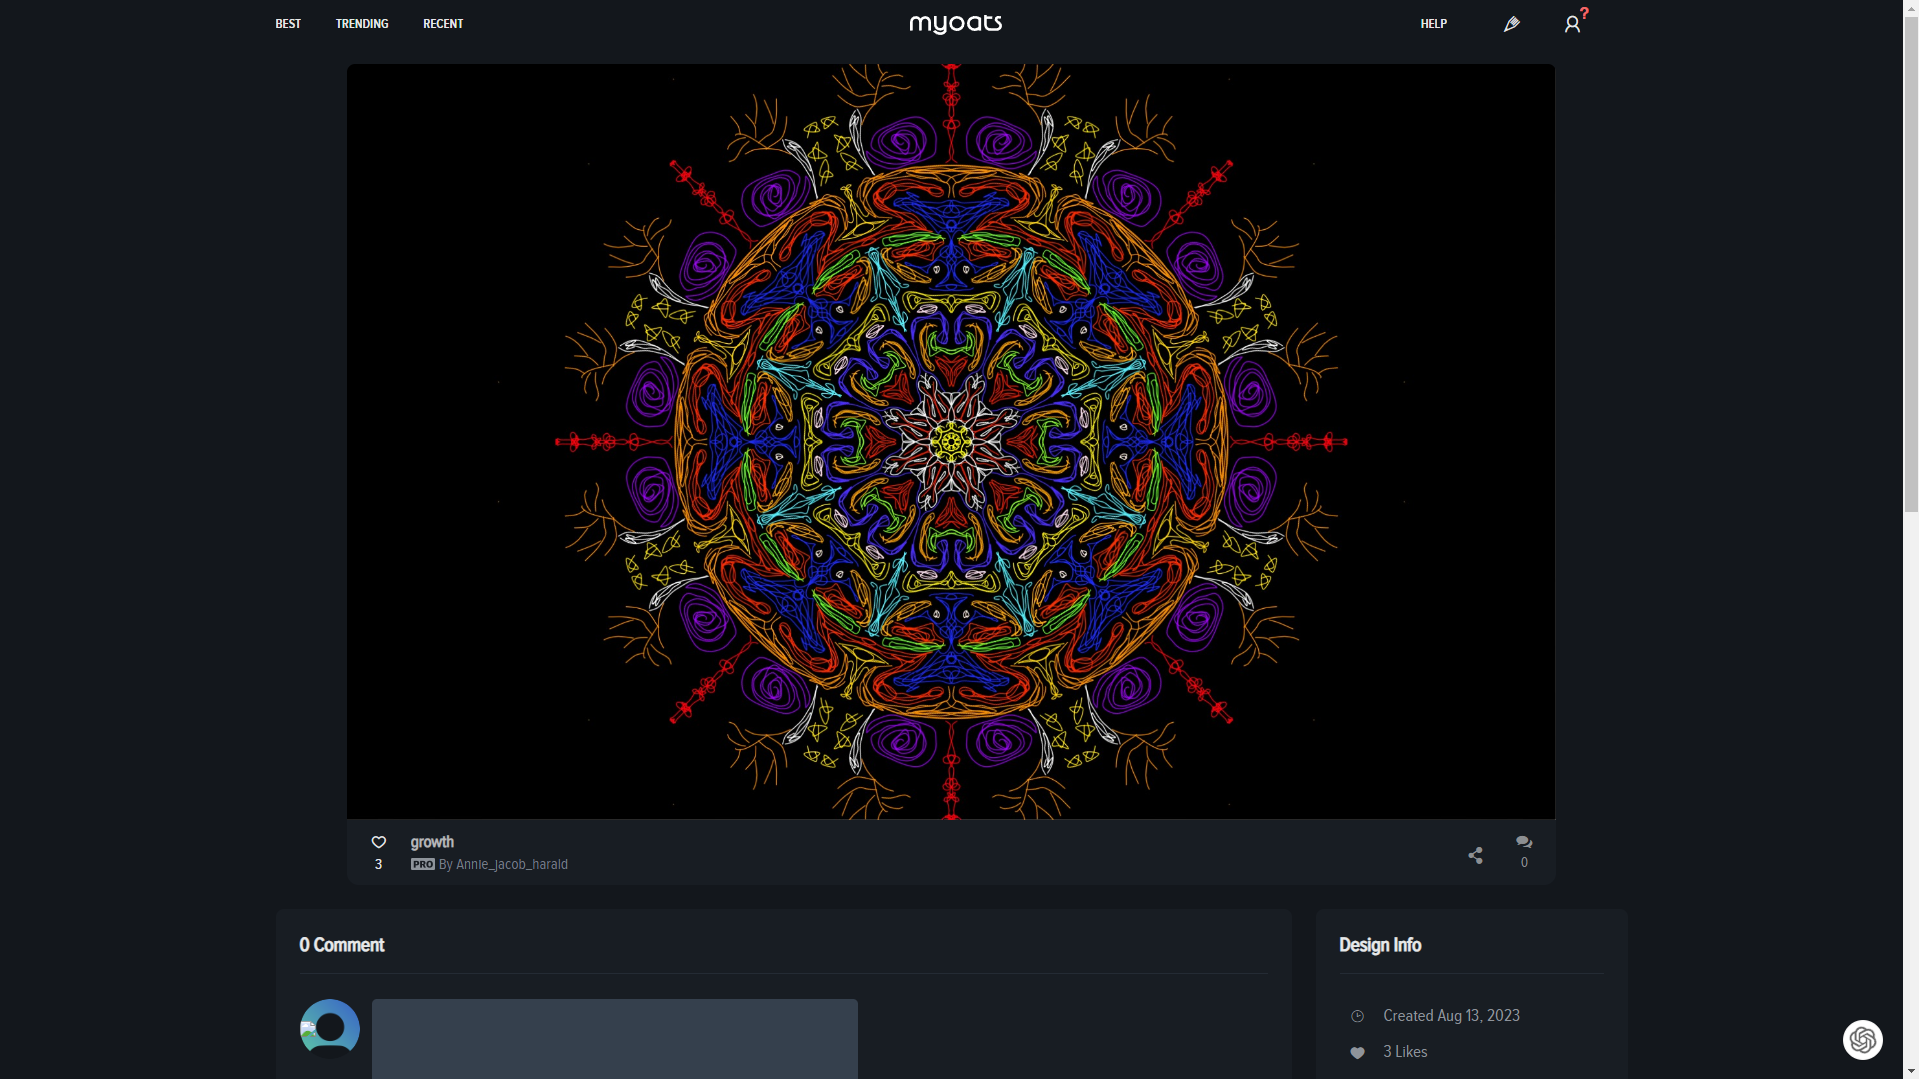Go to the myoats home logo
This screenshot has height=1079, width=1919.
(x=955, y=24)
